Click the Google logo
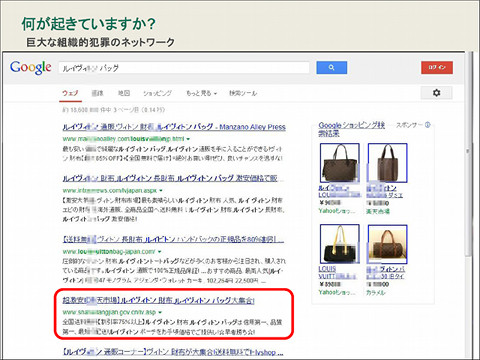 31,68
